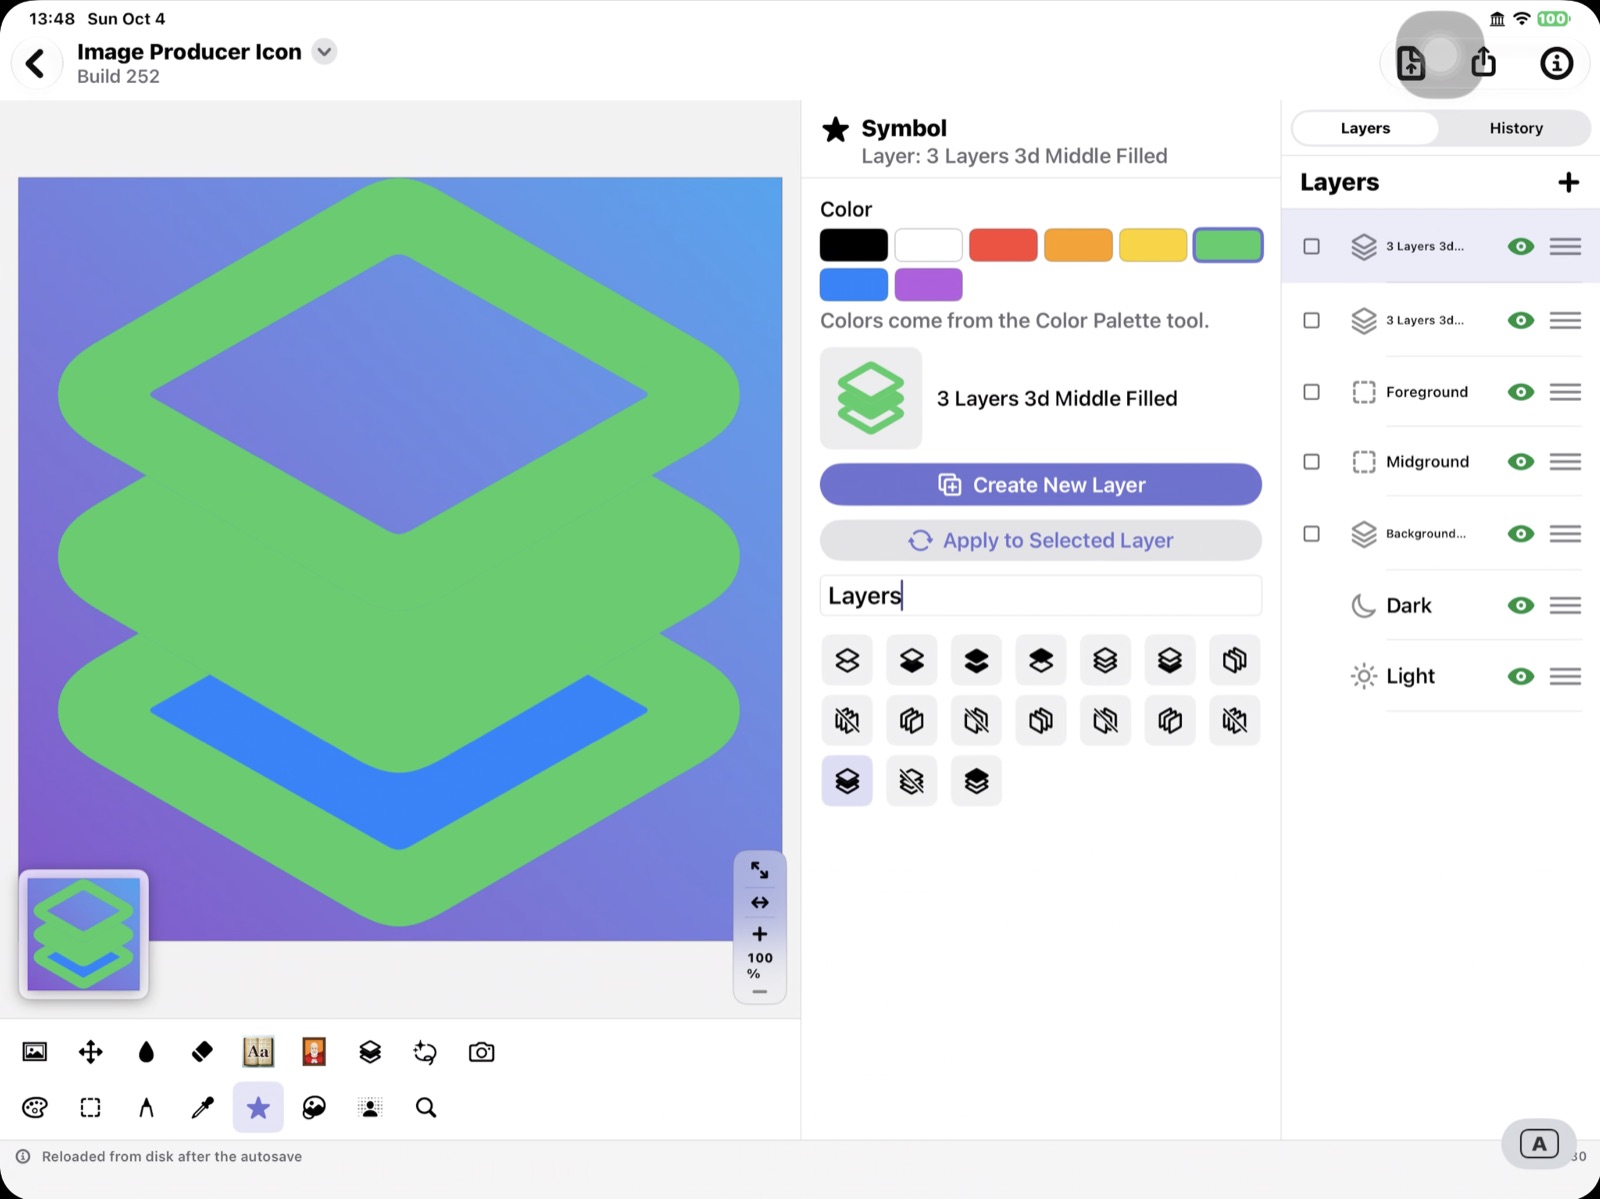The height and width of the screenshot is (1199, 1600).
Task: Expand the Image Producer Icon title dropdown
Action: click(x=324, y=52)
